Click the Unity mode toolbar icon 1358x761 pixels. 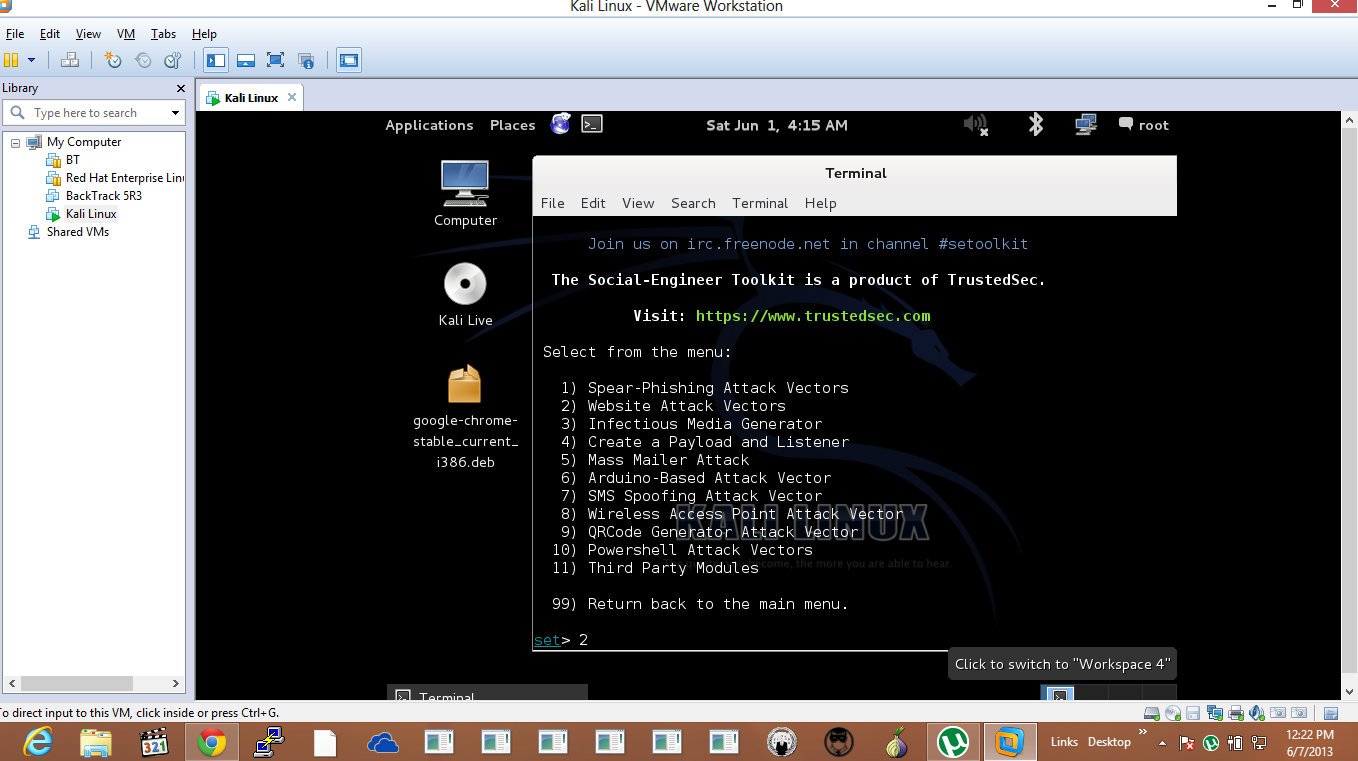306,60
